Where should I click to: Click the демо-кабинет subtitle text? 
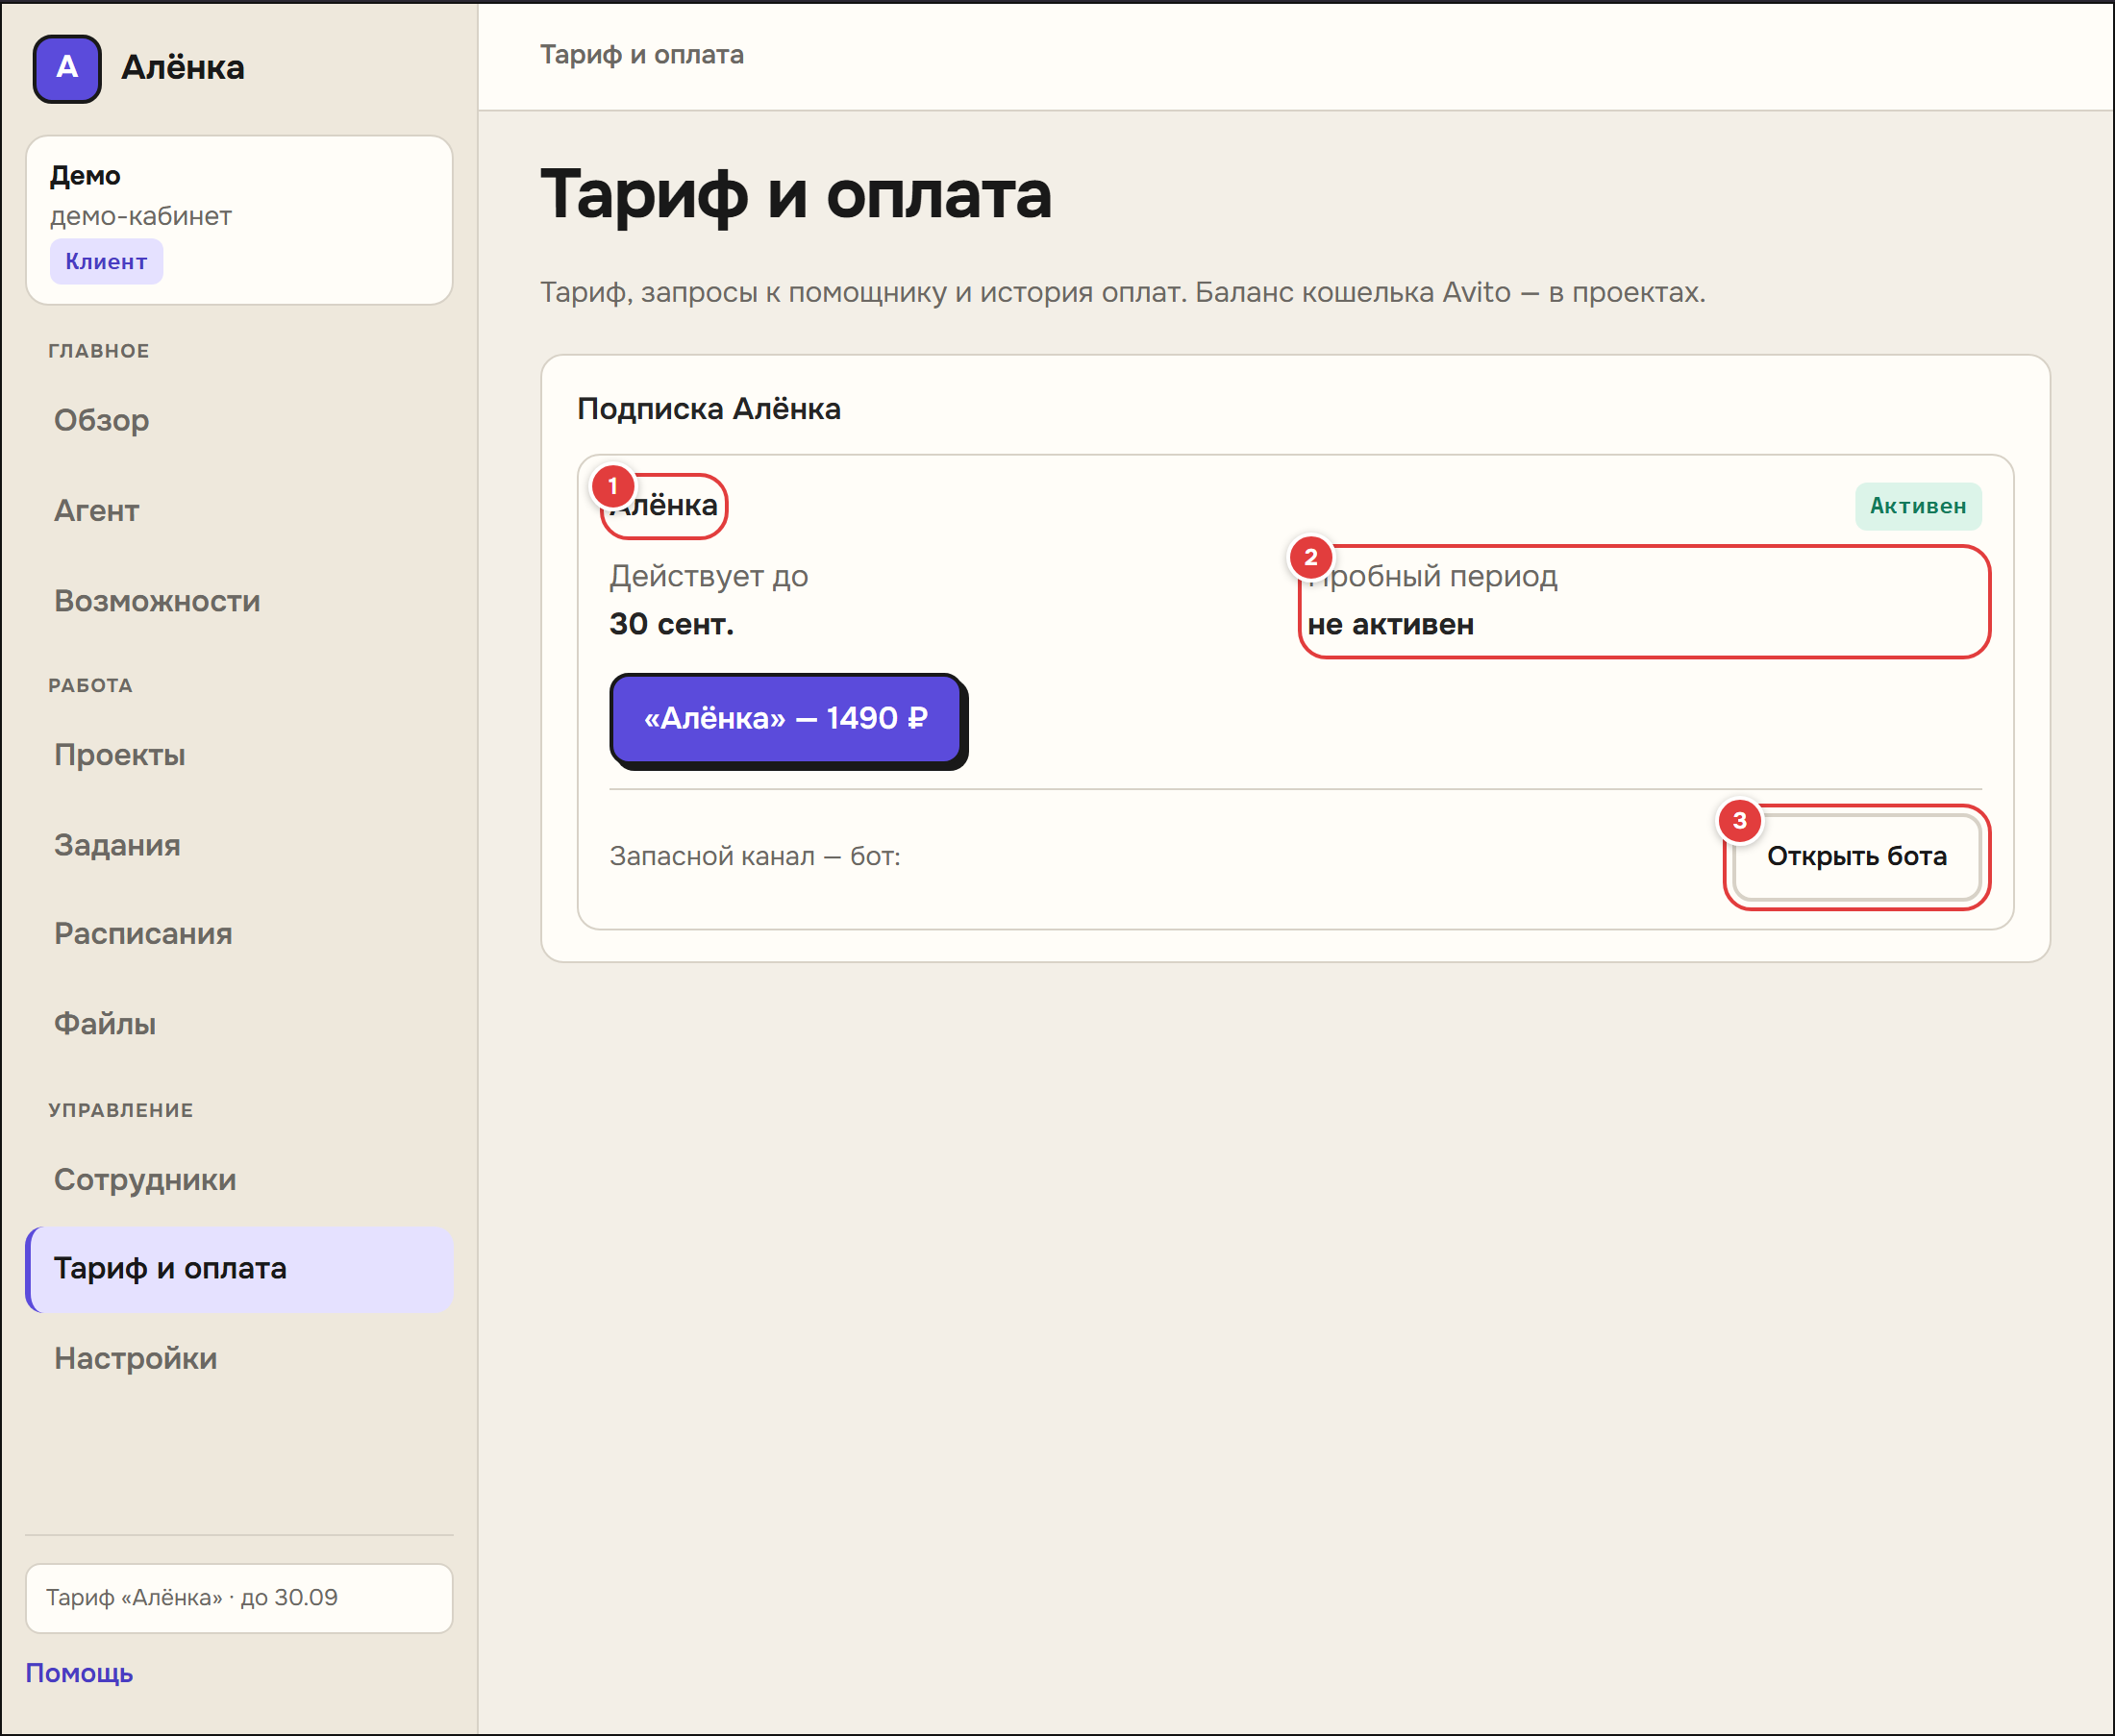(x=141, y=217)
